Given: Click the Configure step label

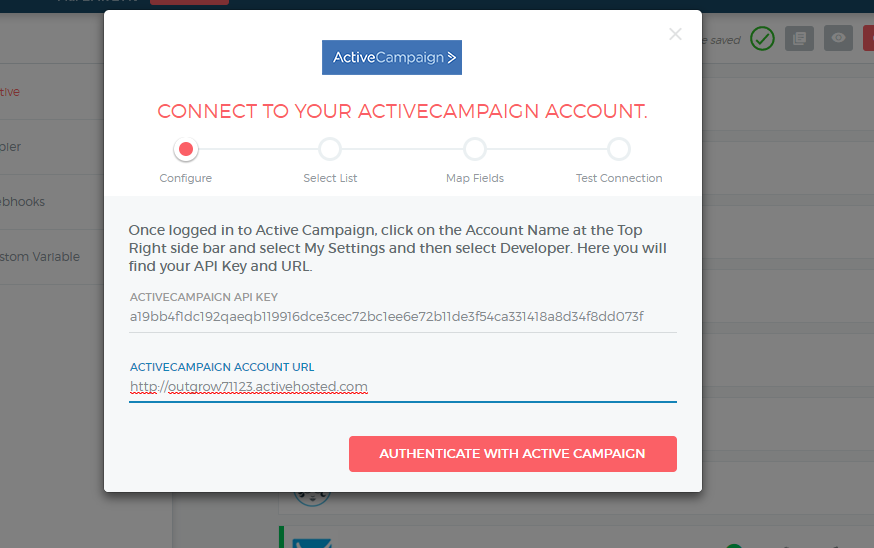Looking at the screenshot, I should click(x=186, y=178).
